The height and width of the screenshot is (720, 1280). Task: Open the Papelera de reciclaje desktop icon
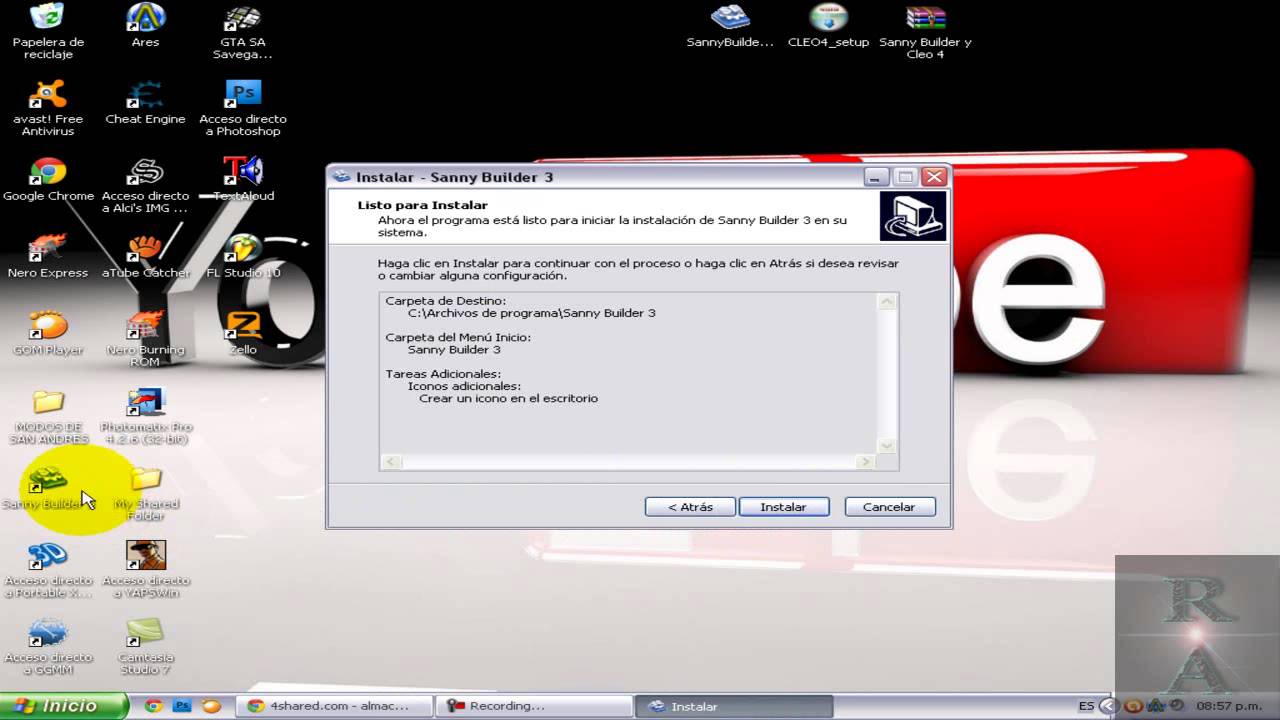48,31
